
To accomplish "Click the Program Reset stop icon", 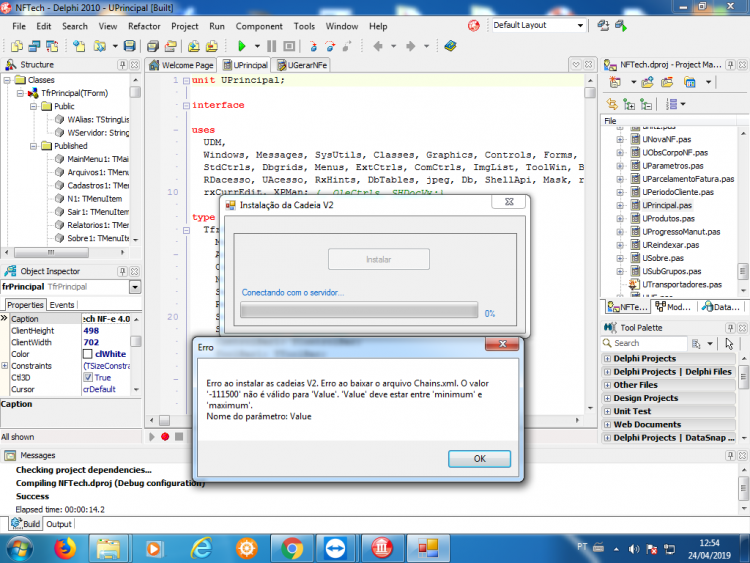I will [x=289, y=46].
